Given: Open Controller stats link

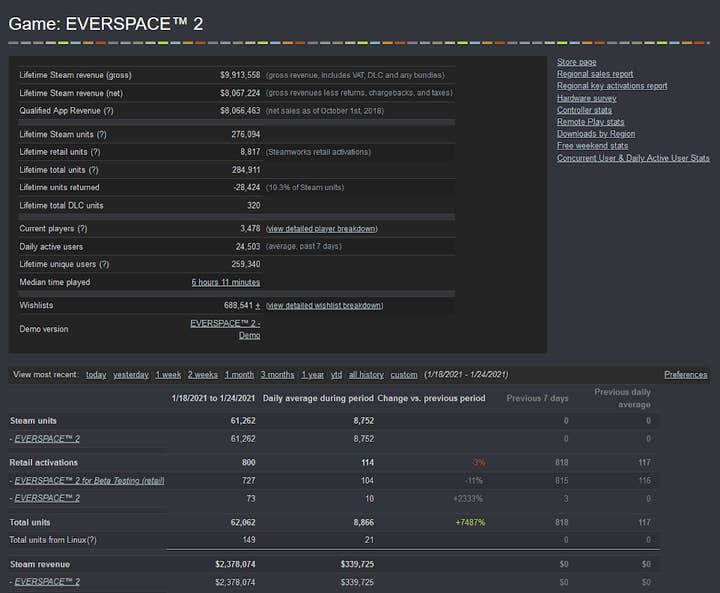Looking at the screenshot, I should click(x=584, y=110).
